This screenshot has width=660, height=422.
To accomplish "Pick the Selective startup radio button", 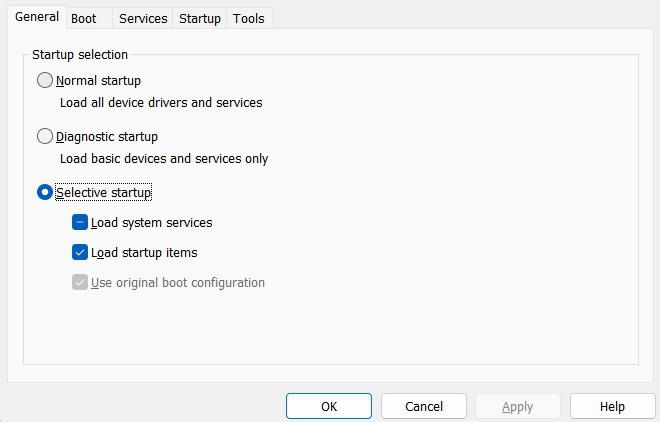I will click(x=45, y=192).
